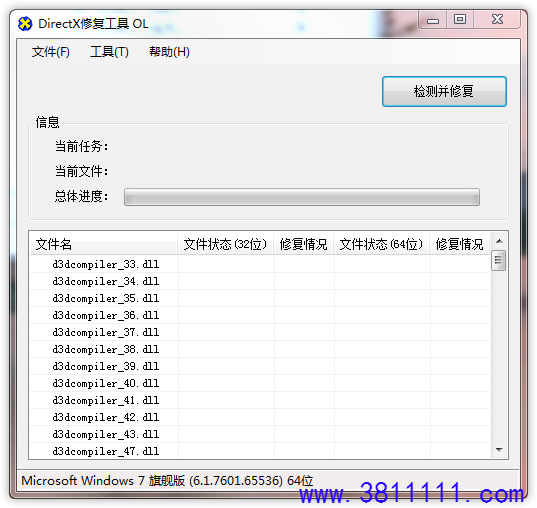Select d3dcompiler_43.dll row
The image size is (537, 508).
[x=260, y=434]
